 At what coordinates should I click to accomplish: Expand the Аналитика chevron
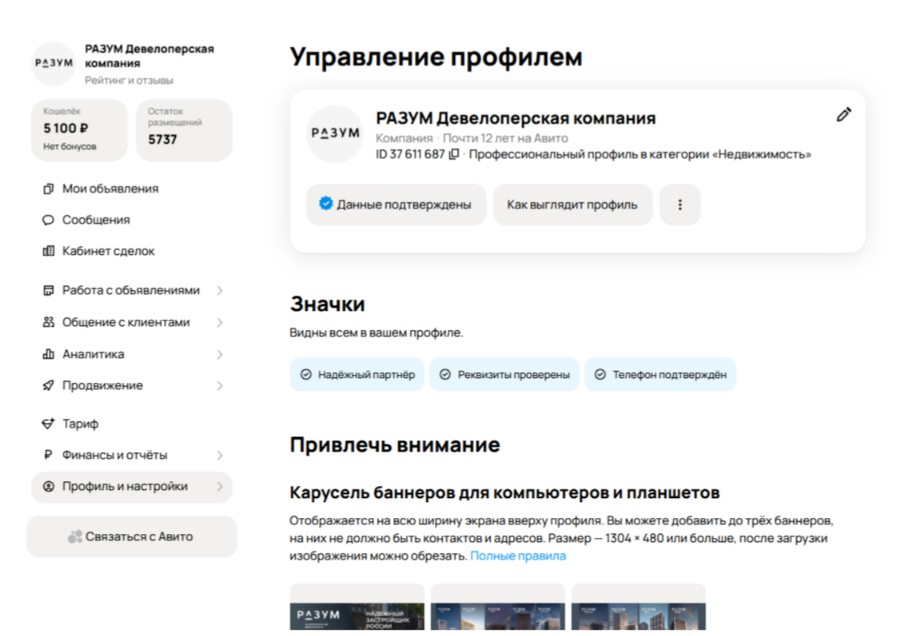tap(220, 355)
